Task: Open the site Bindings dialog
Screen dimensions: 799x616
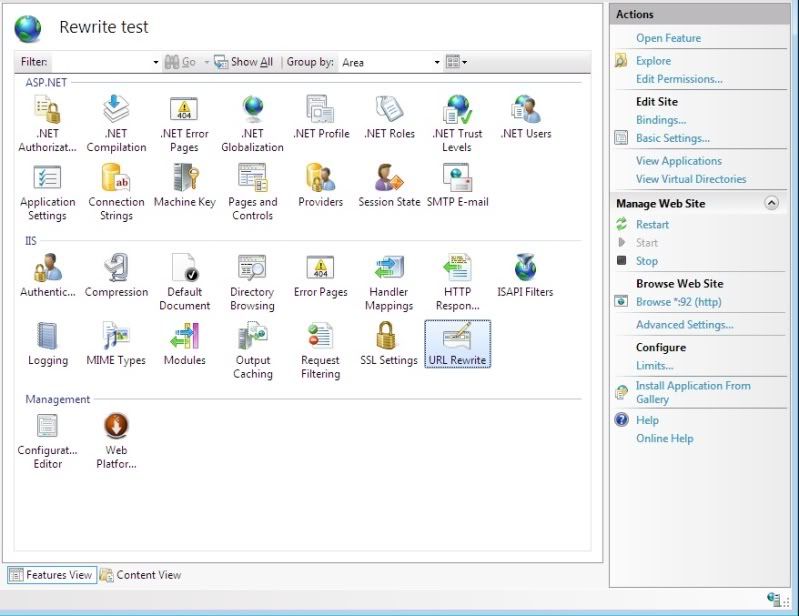Action: 661,120
